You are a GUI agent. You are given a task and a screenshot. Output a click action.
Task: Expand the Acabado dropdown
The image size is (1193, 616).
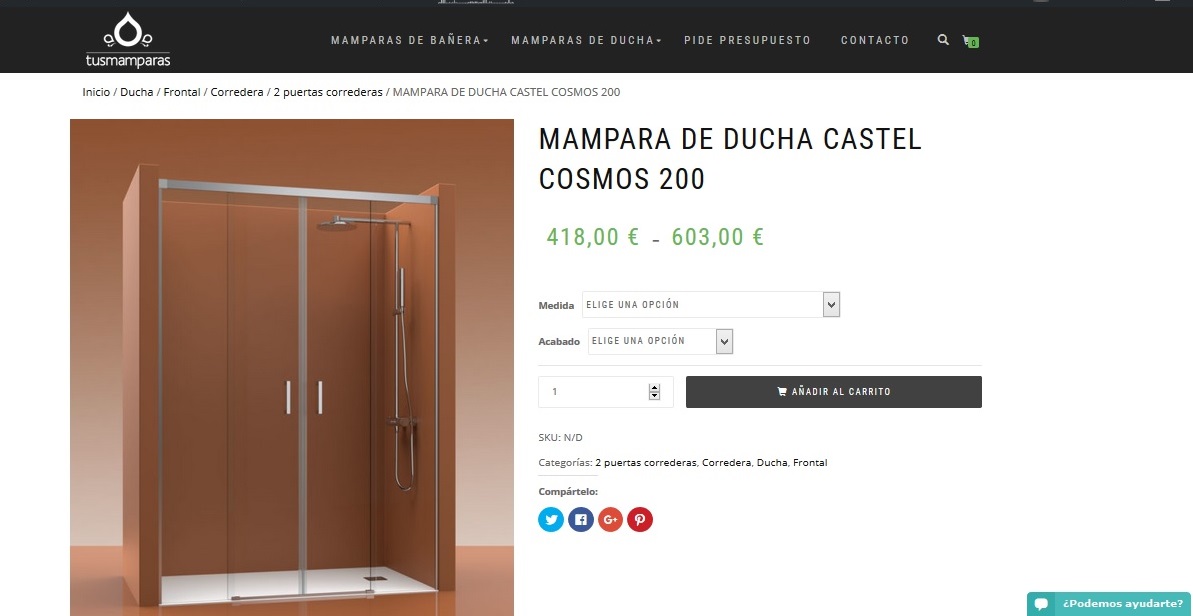[660, 341]
